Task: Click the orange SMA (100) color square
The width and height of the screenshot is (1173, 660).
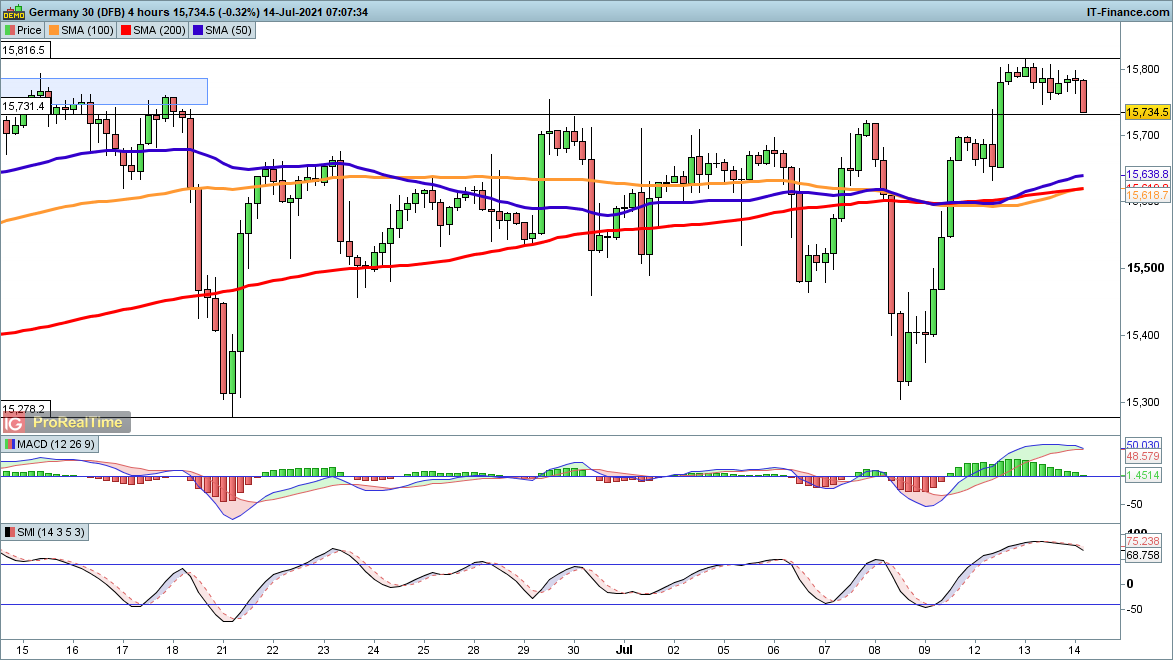Action: [x=54, y=30]
